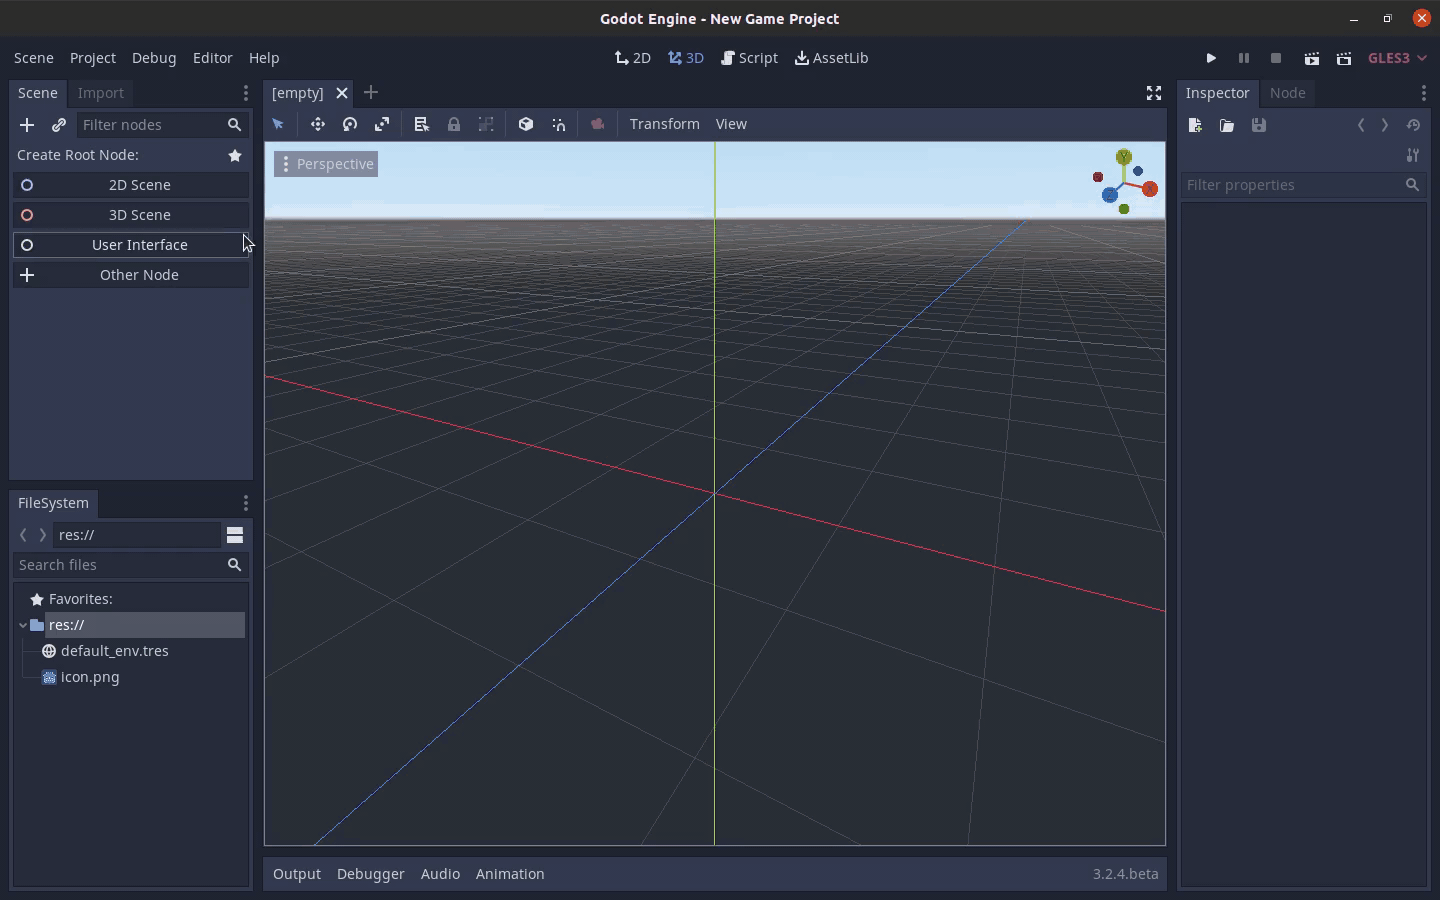Image resolution: width=1440 pixels, height=900 pixels.
Task: Switch to the Node tab
Action: click(1288, 93)
